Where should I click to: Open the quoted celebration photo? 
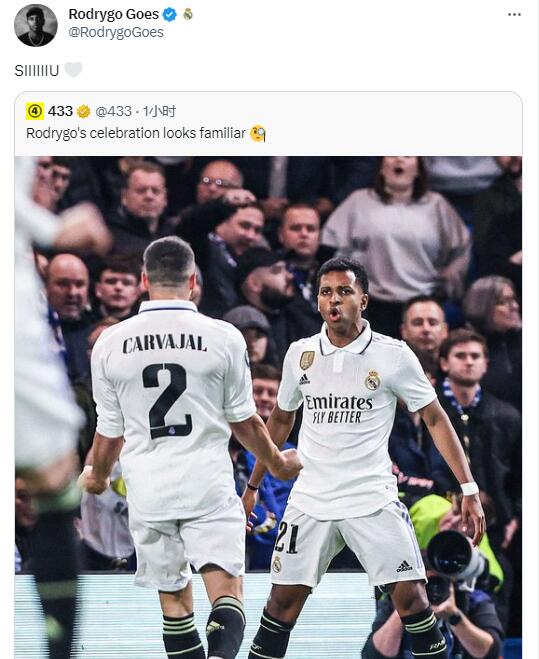tap(268, 407)
